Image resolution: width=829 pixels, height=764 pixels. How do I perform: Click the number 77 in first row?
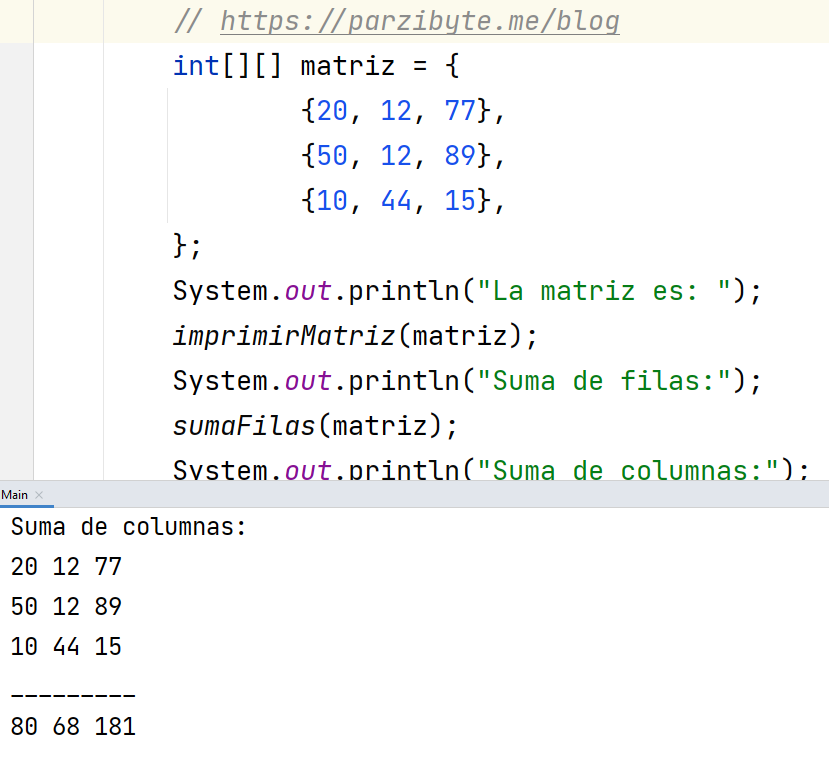tap(460, 111)
